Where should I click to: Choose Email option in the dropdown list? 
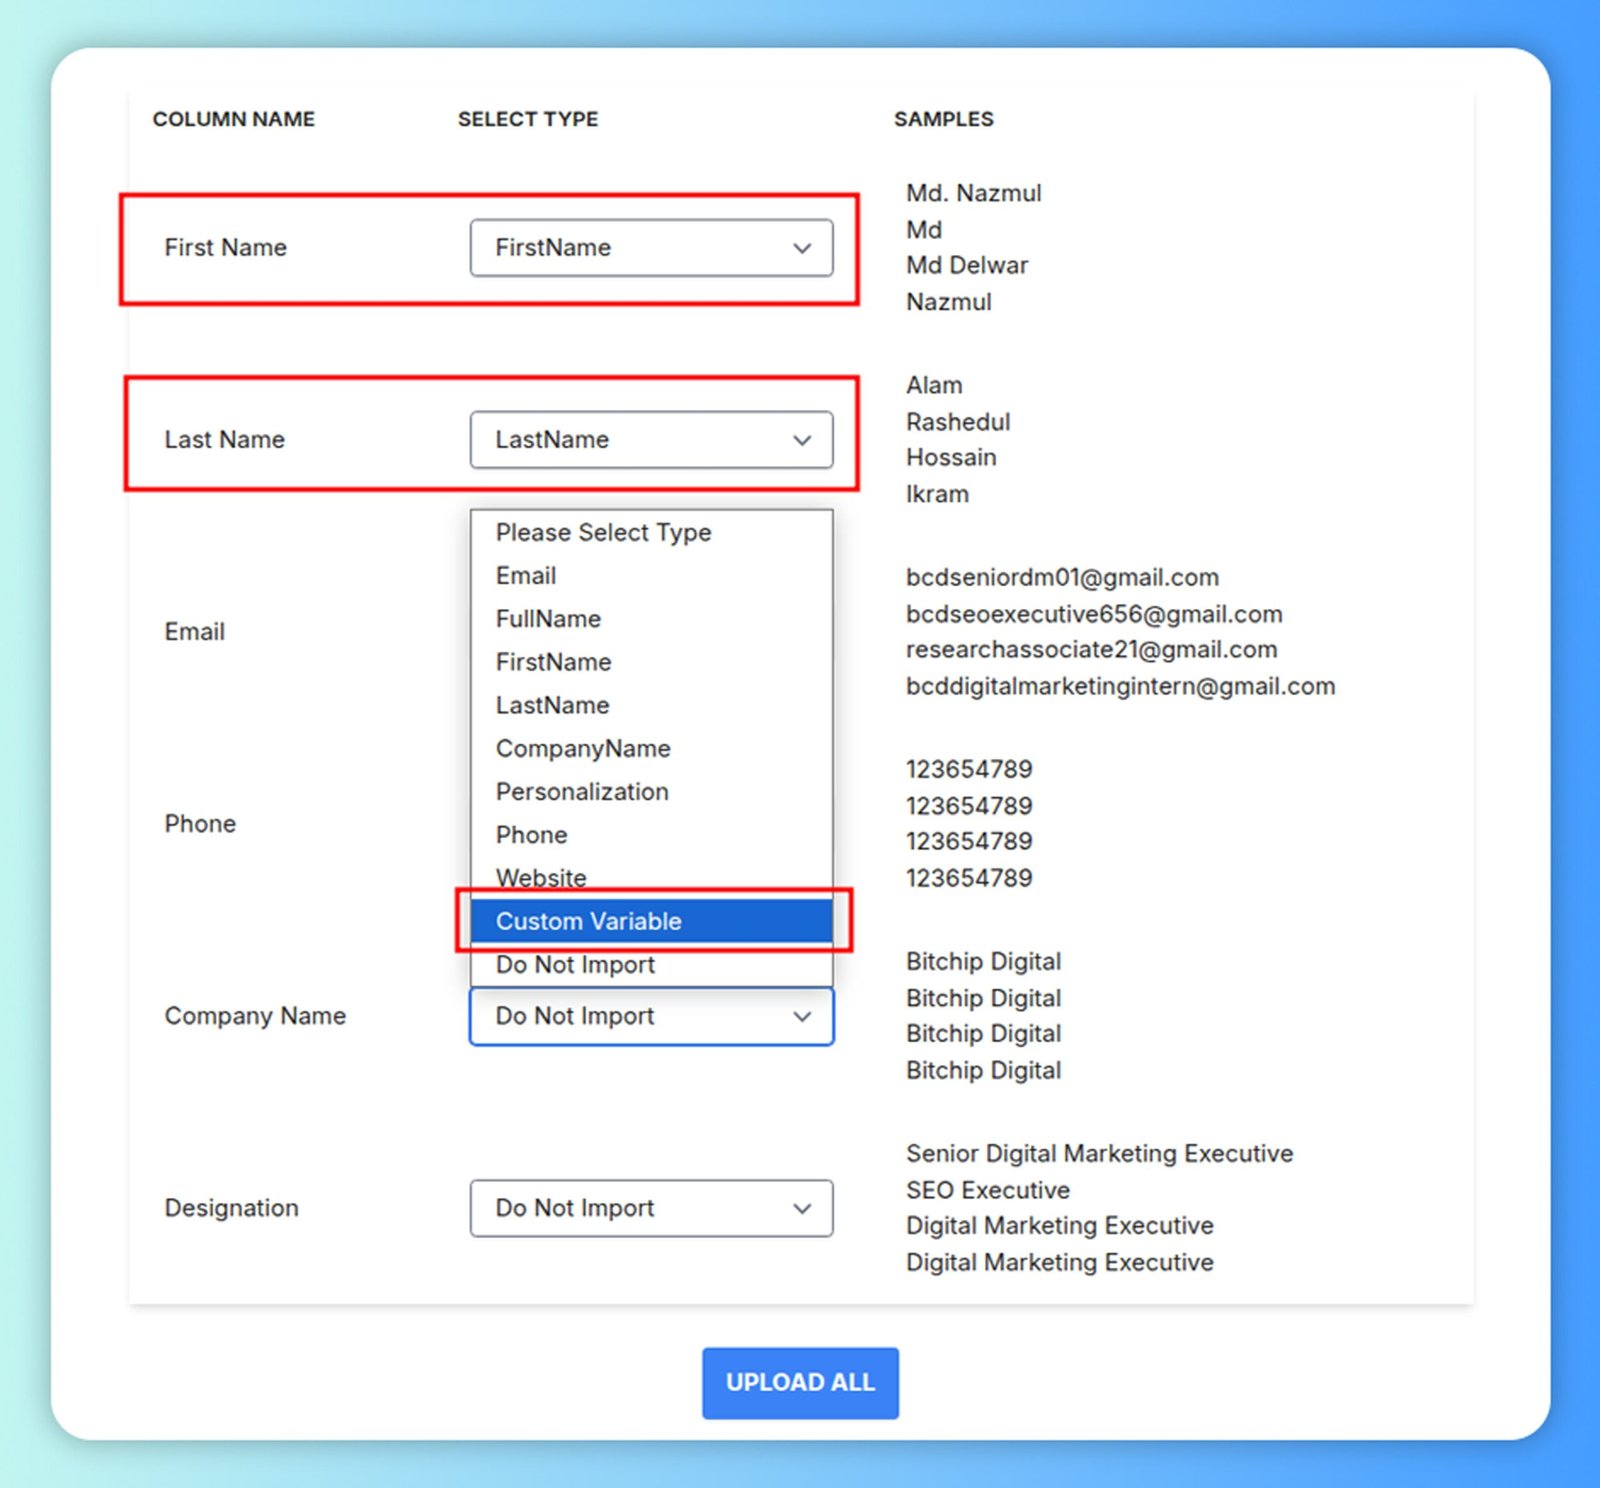coord(527,576)
